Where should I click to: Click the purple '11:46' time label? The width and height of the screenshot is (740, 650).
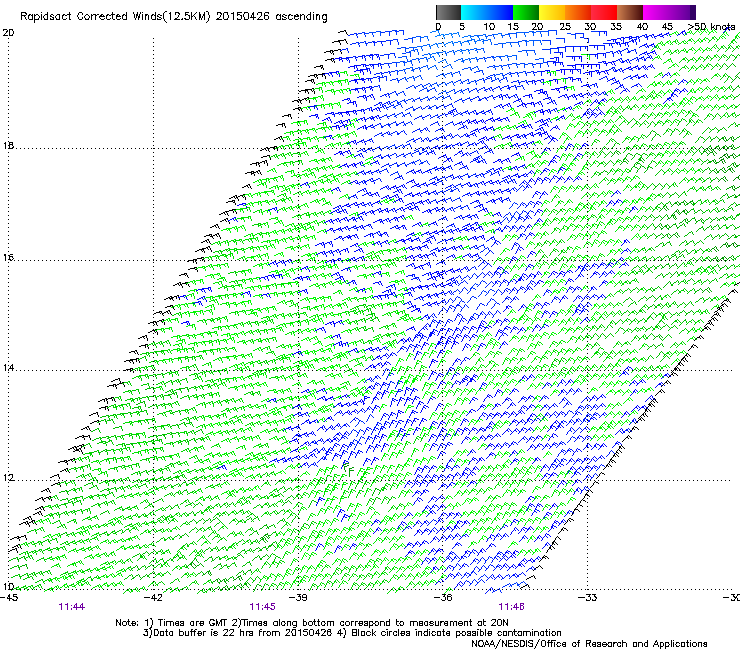click(x=512, y=607)
